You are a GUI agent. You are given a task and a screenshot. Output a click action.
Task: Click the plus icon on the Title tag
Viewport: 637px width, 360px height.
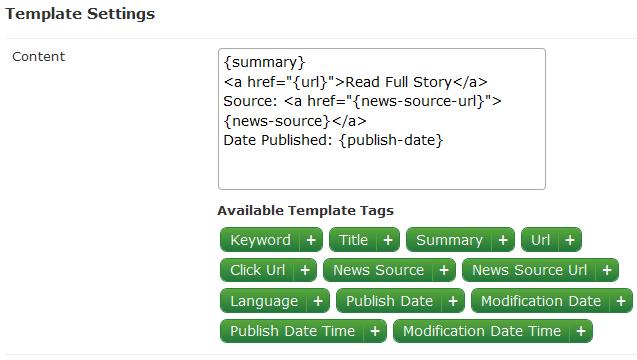388,240
